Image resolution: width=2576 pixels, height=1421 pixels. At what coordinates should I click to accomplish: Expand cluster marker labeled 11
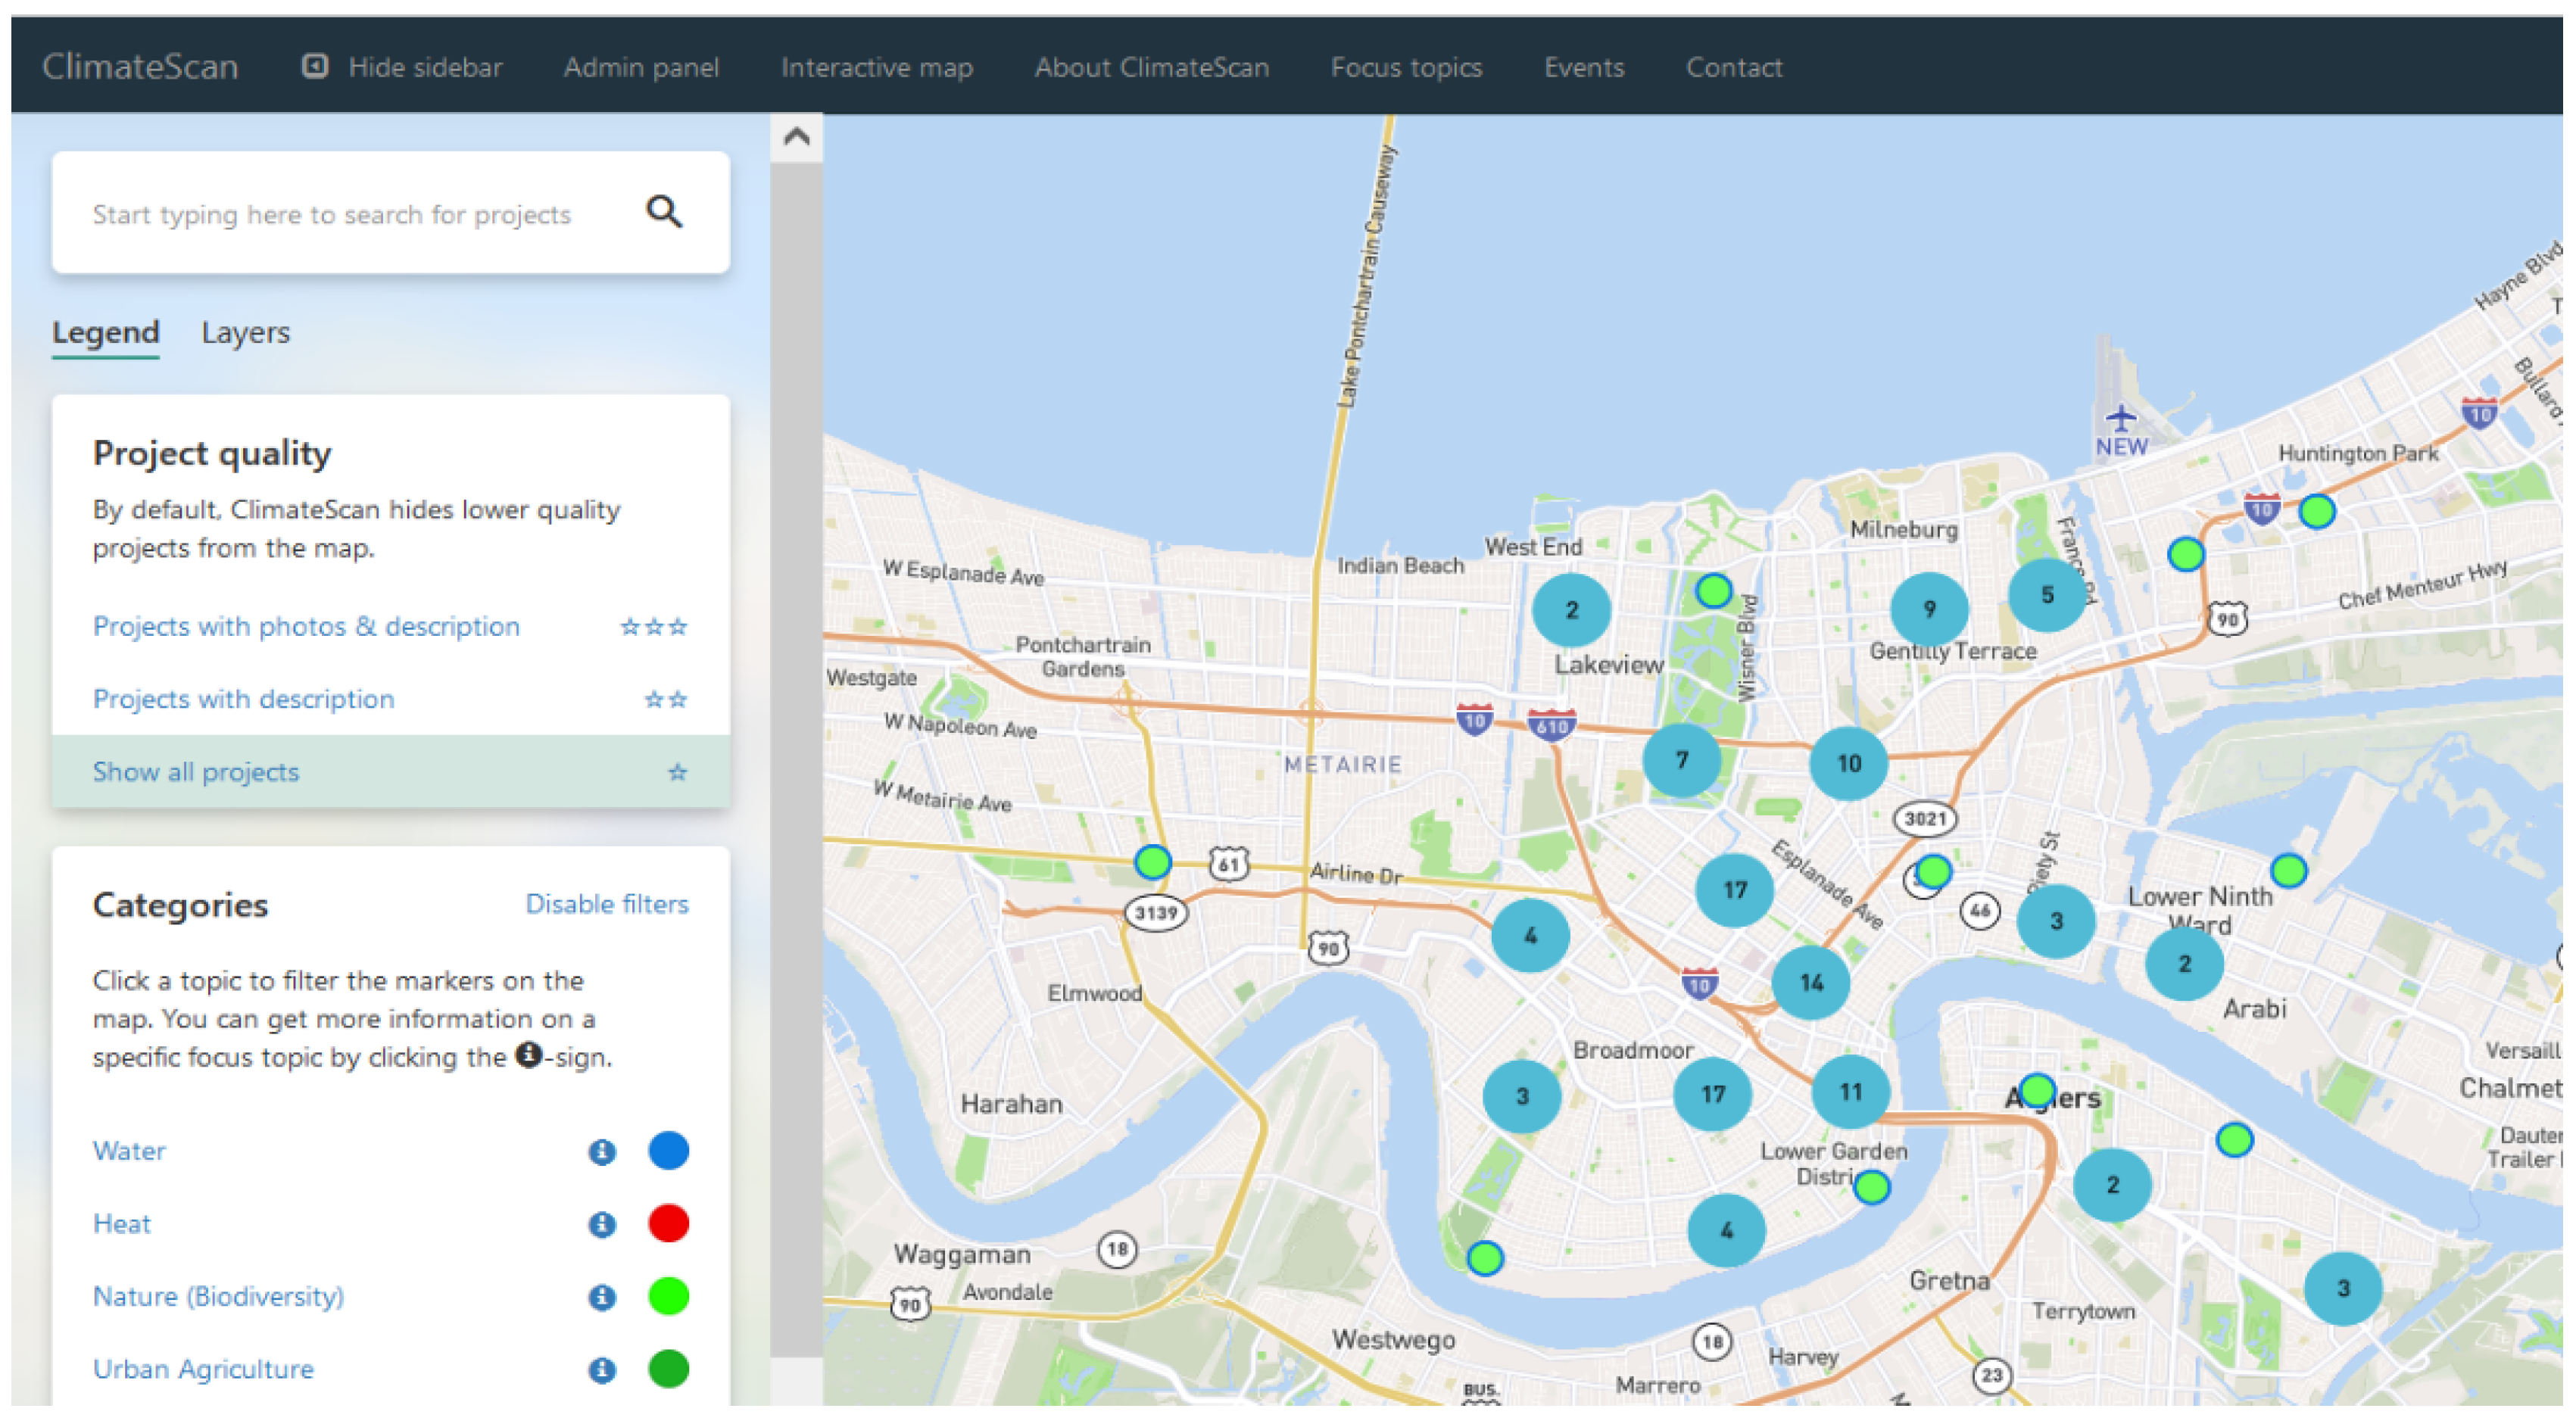point(1850,1091)
